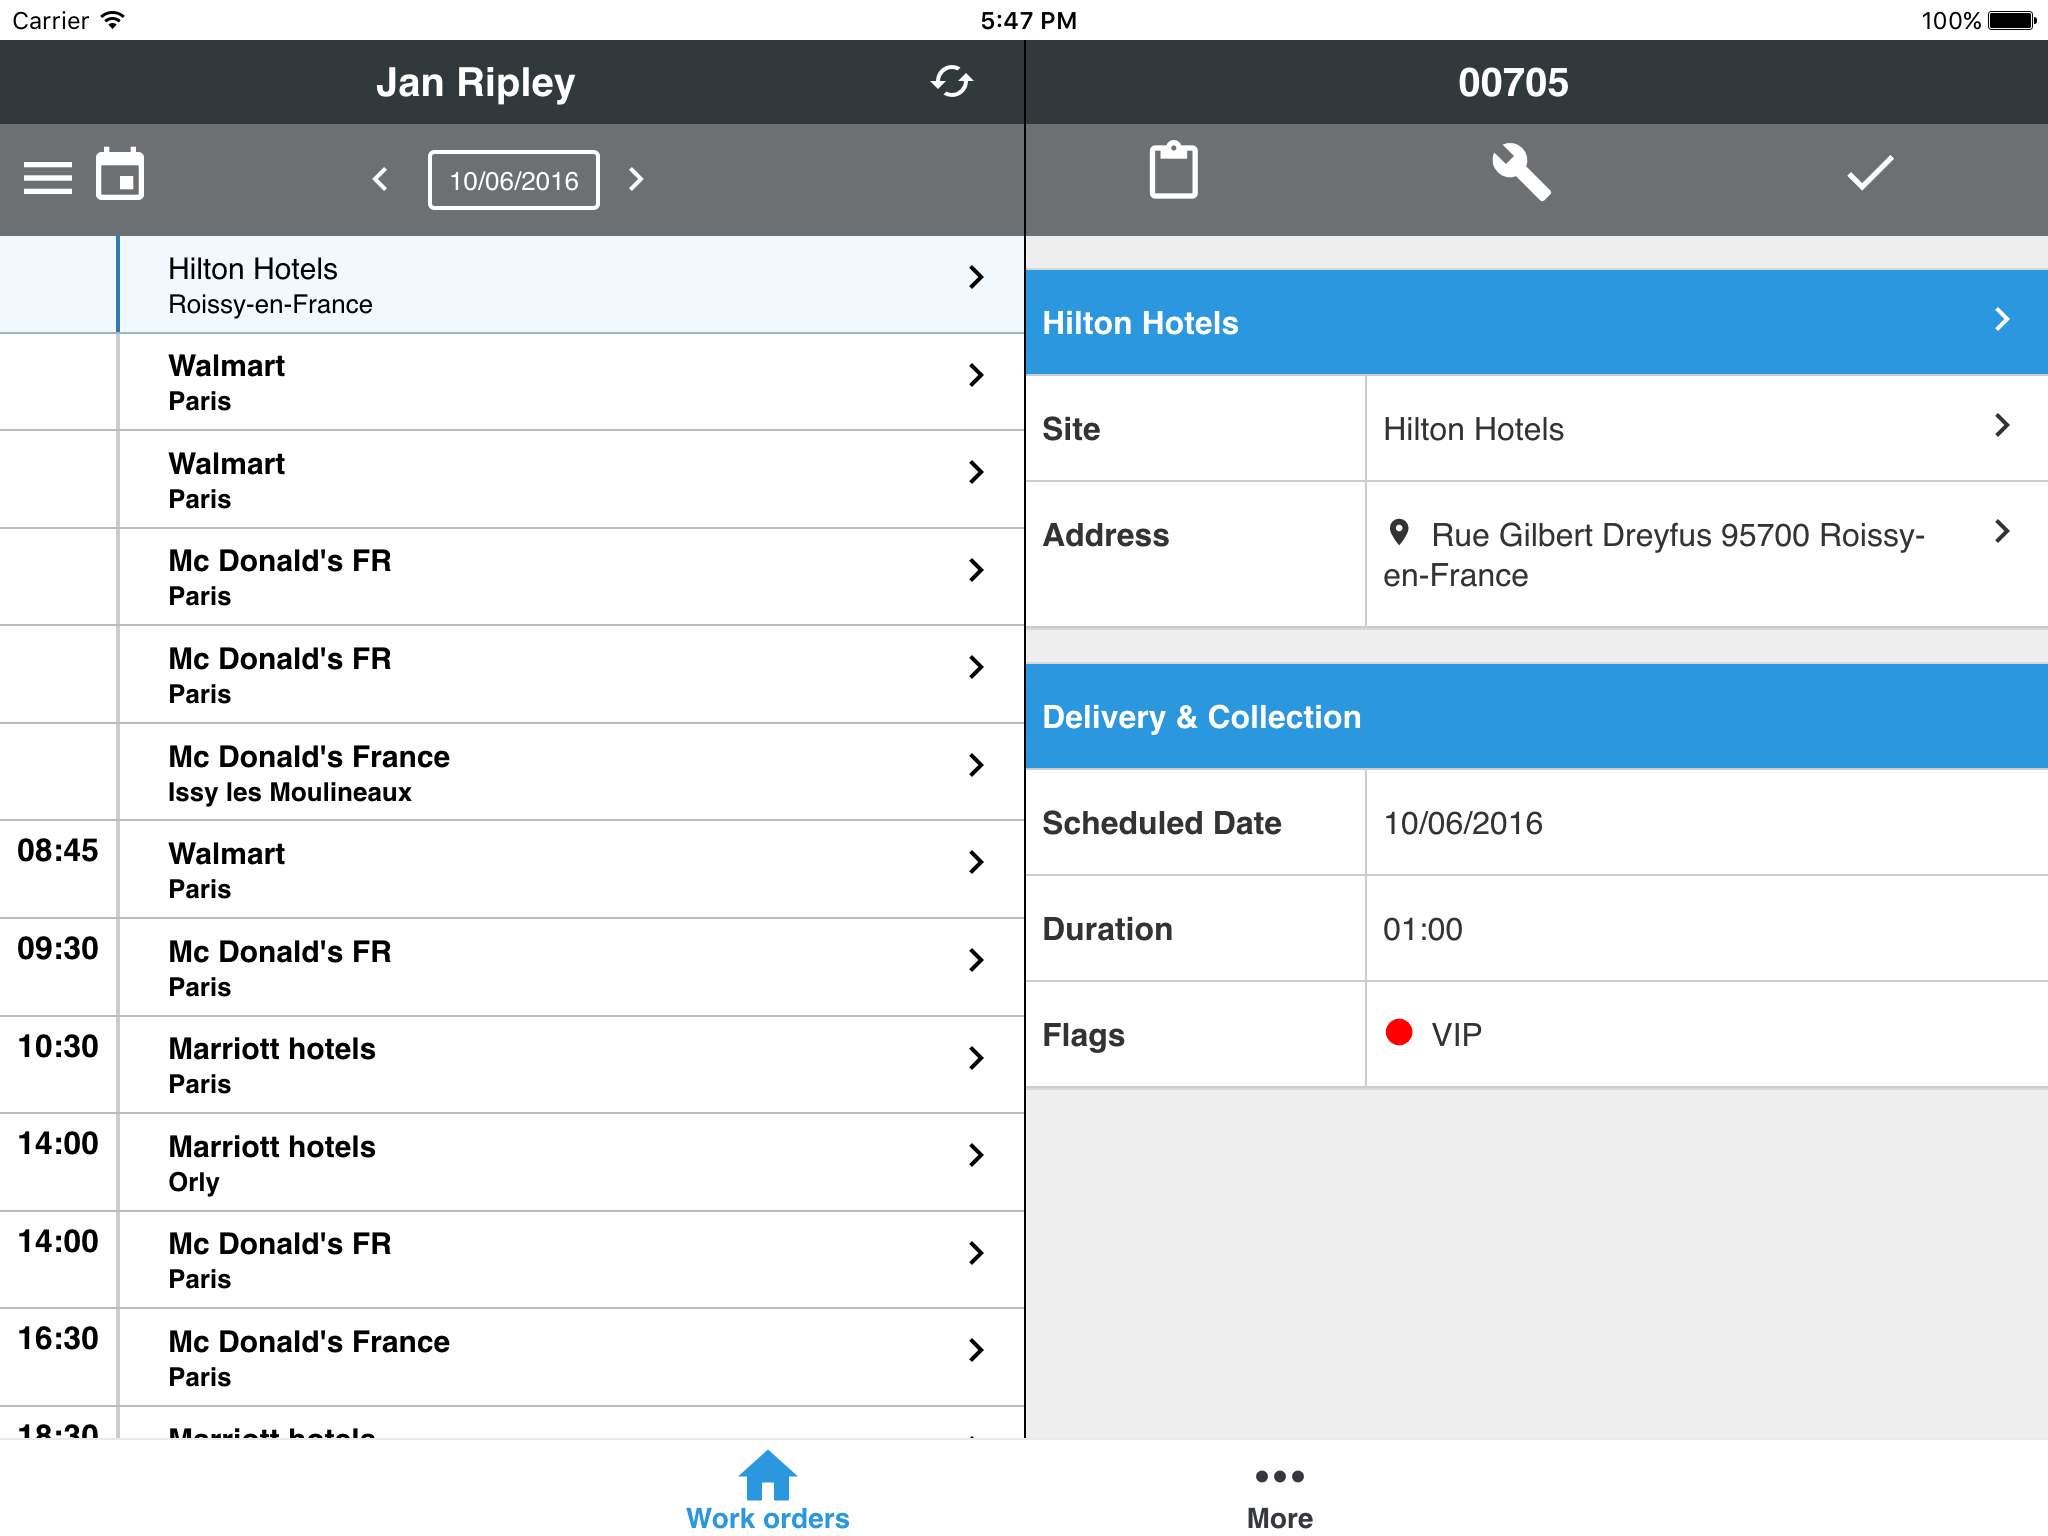
Task: Tap the Wi-Fi icon in the status bar
Action: click(113, 20)
